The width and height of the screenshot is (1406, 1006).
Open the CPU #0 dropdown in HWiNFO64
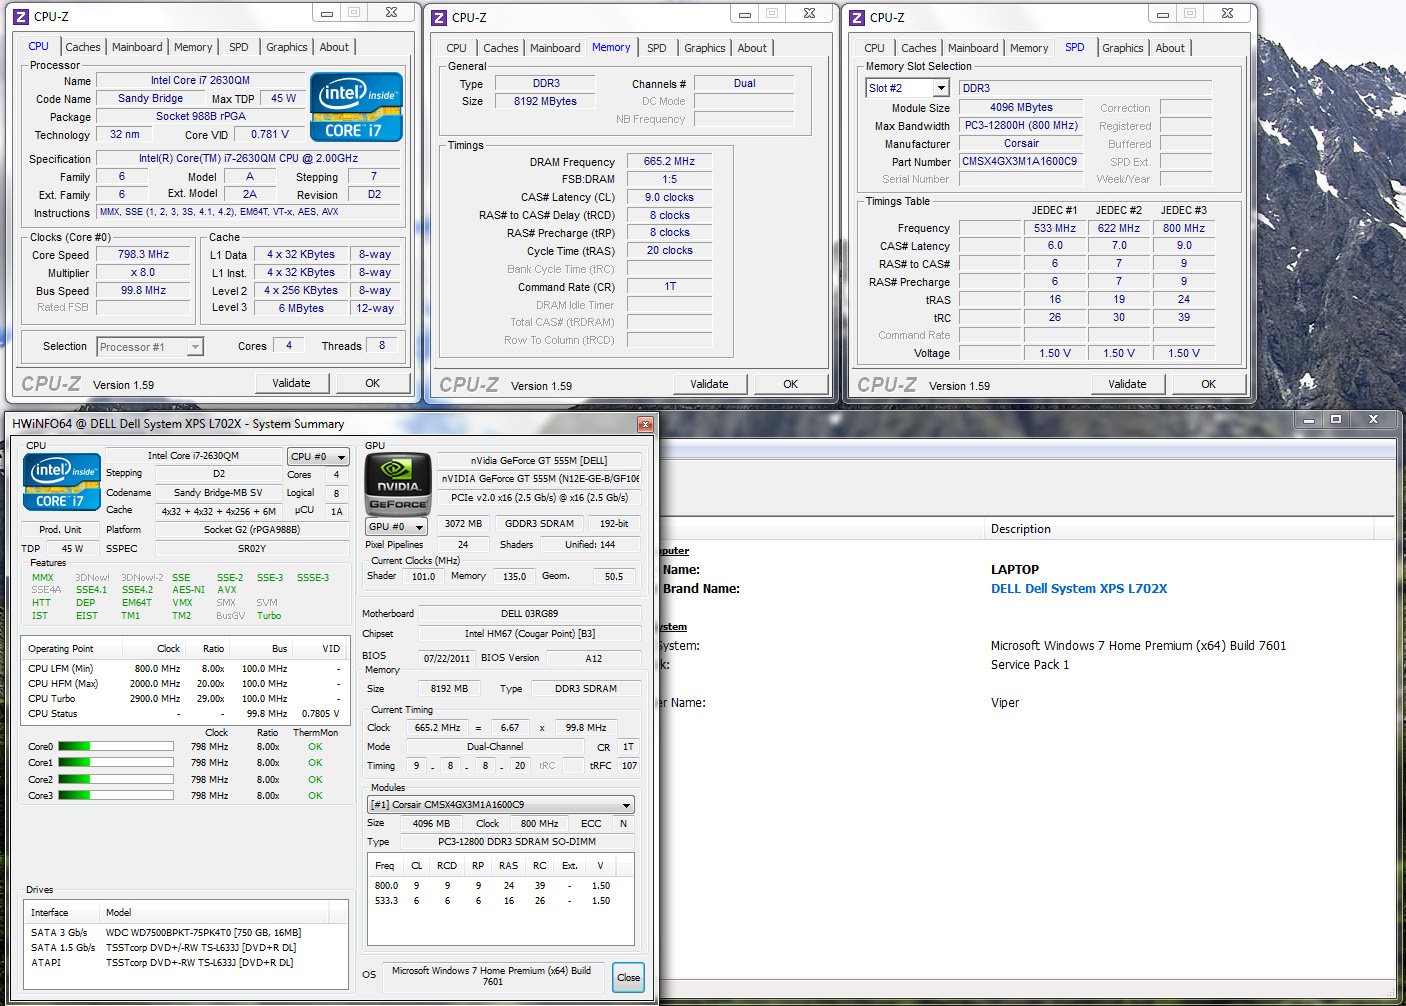coord(341,457)
